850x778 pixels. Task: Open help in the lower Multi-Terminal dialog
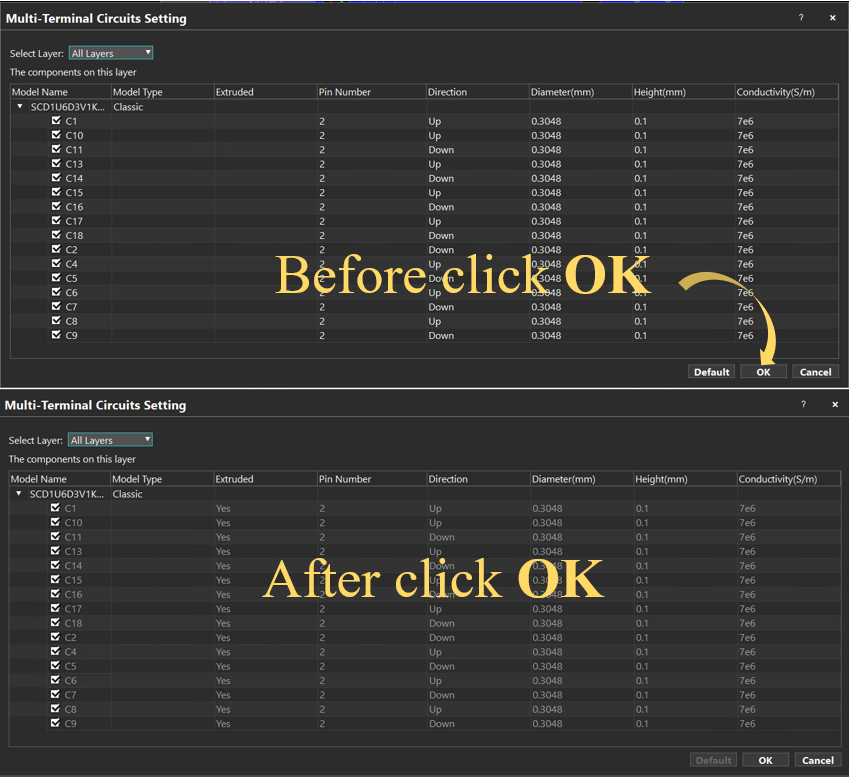tap(803, 404)
